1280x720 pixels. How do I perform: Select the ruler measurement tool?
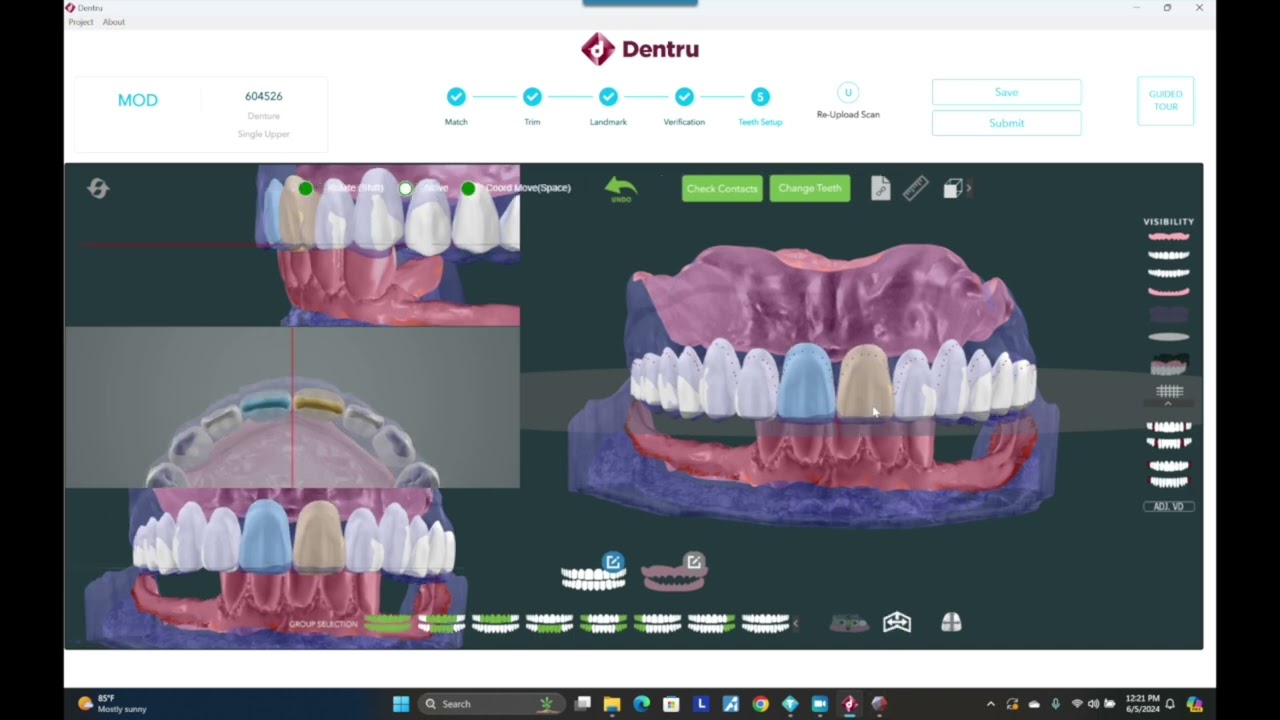click(916, 188)
